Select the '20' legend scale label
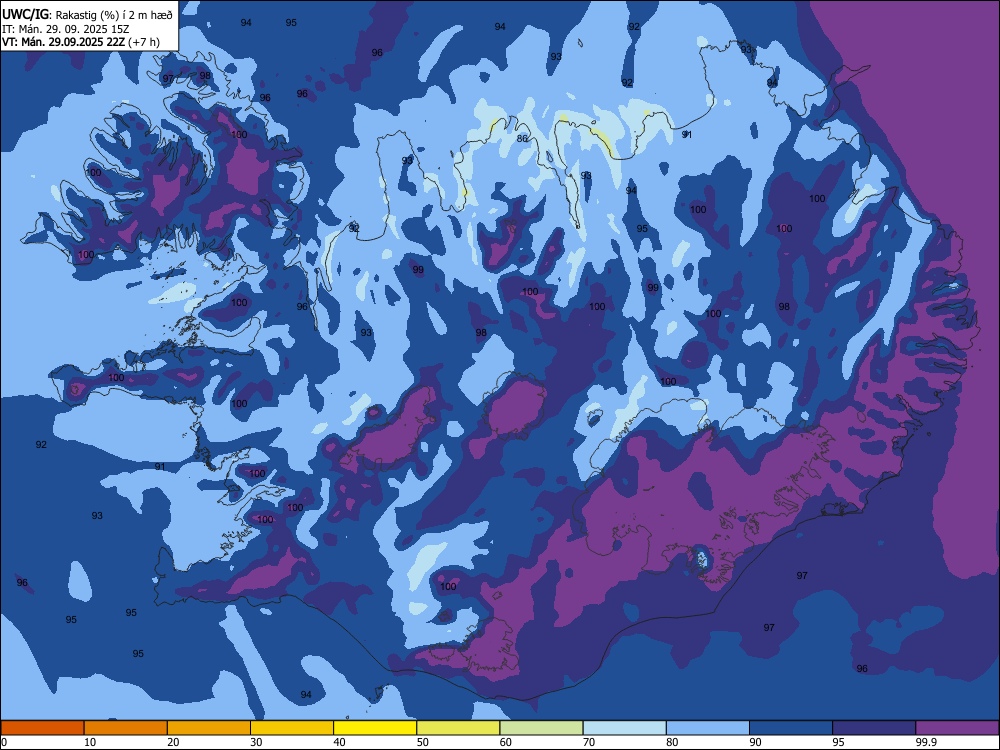This screenshot has height=750, width=1000. click(173, 742)
